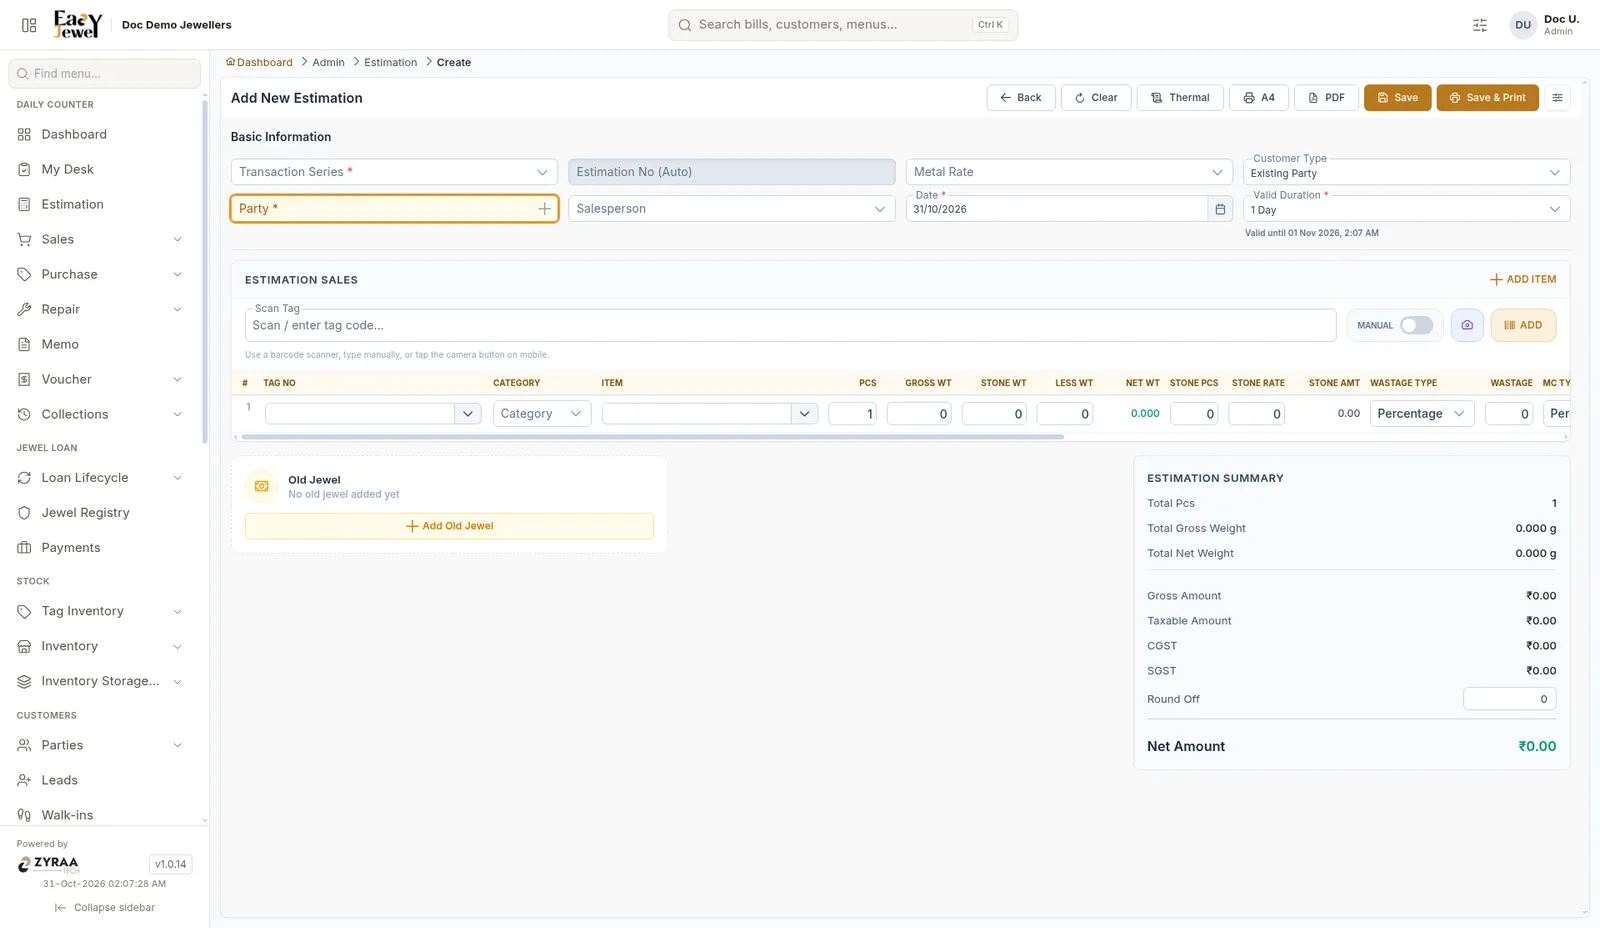
Task: Click the Dashboard sidebar icon
Action: [x=25, y=134]
